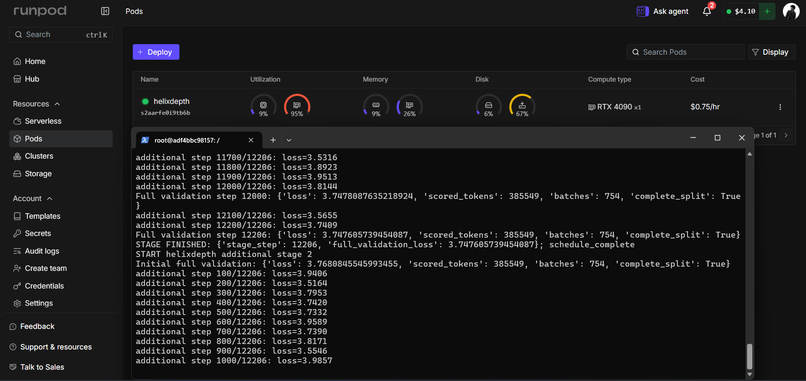Open the Display filter options
806x381 pixels.
click(771, 52)
